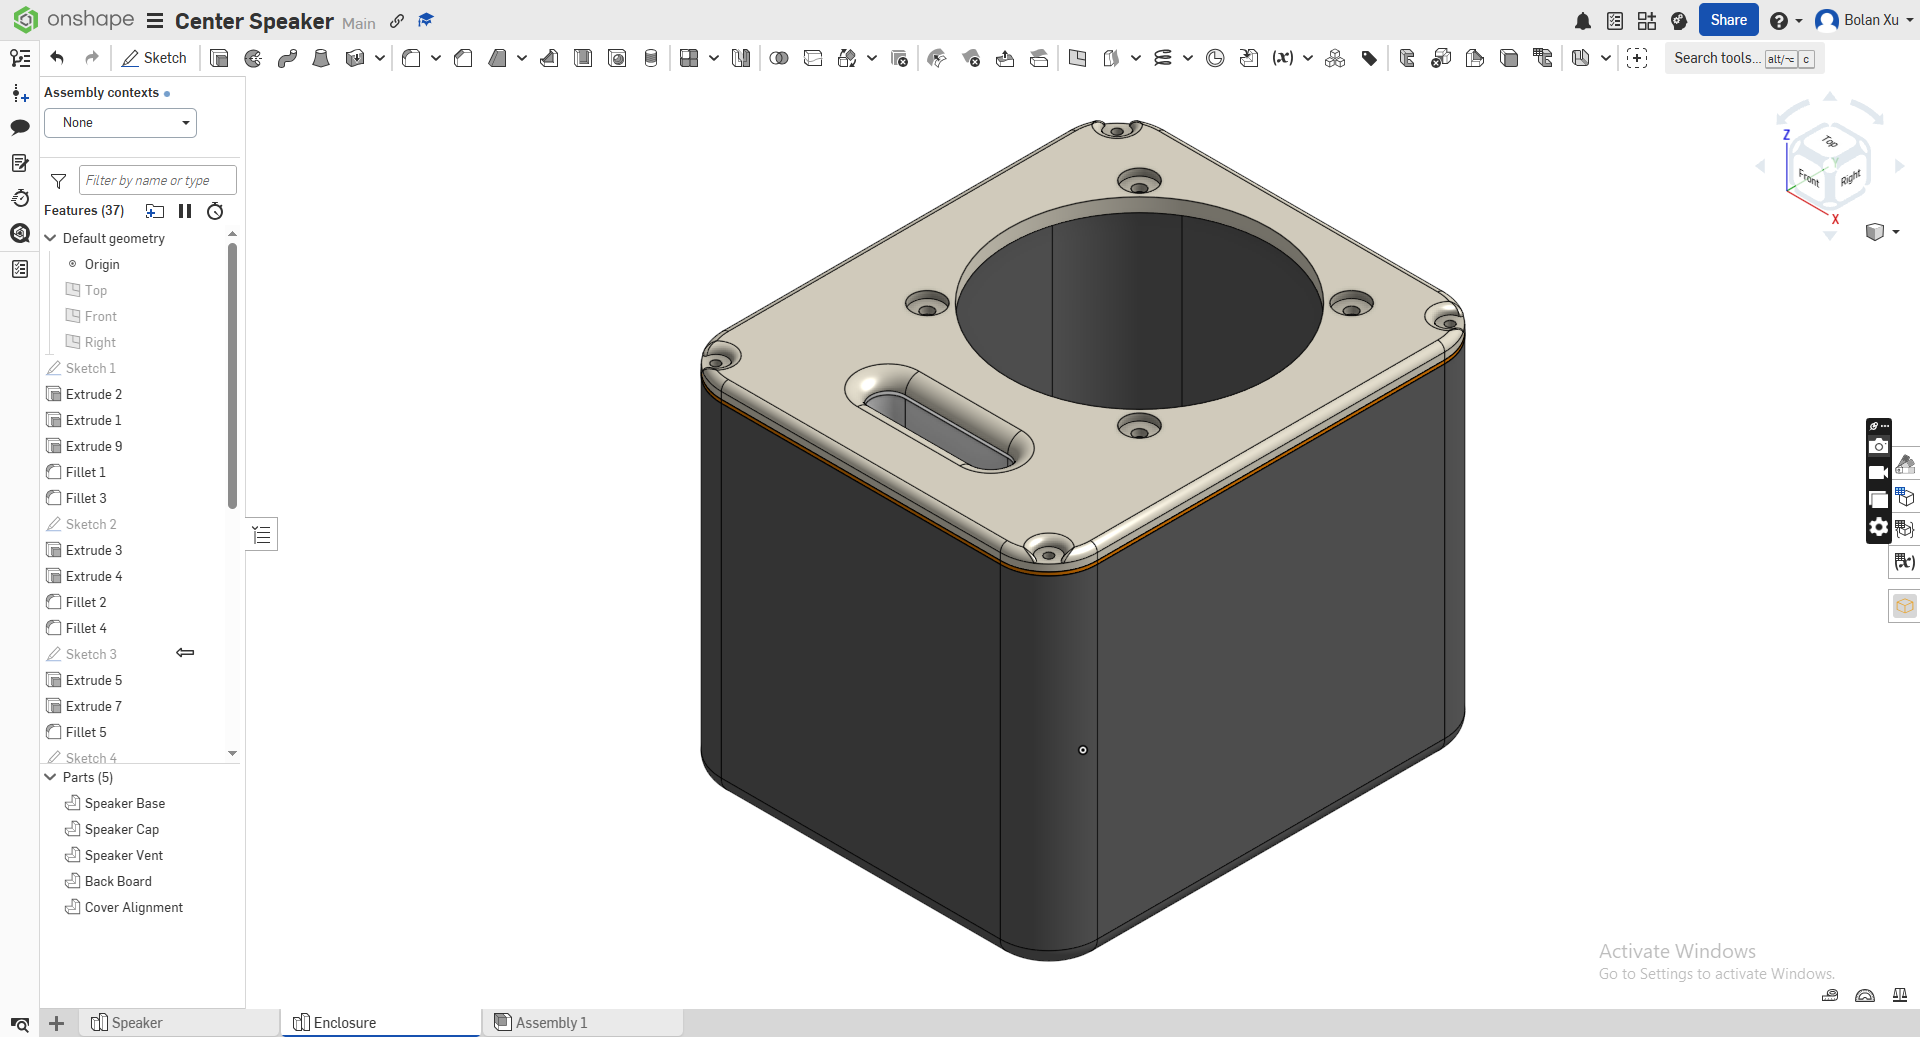
Task: Collapse the Parts (5) section
Action: (51, 777)
